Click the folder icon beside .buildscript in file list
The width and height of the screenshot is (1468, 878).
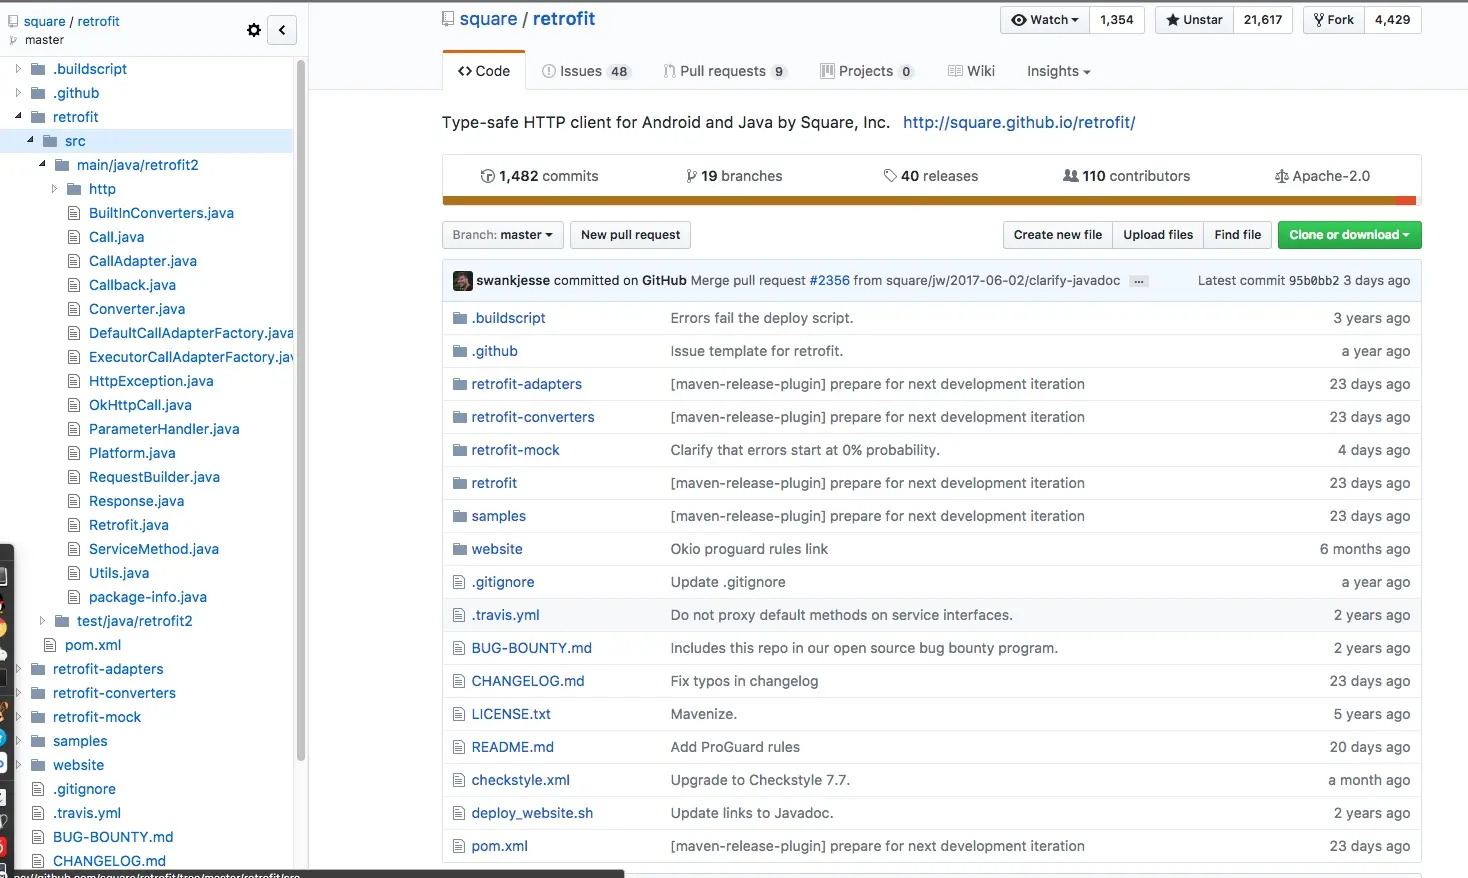point(460,318)
